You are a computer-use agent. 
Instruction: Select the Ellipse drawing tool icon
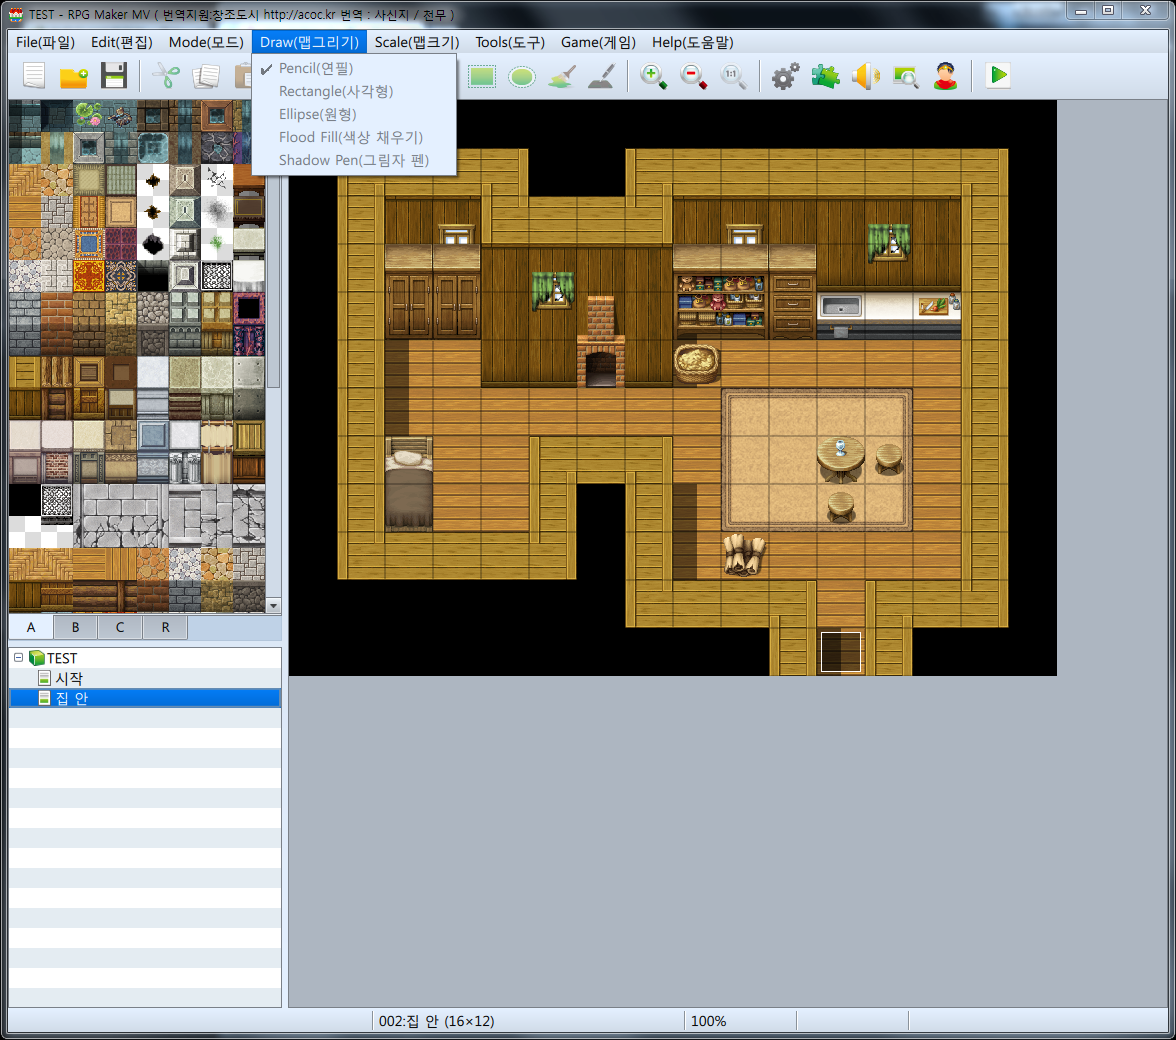pos(521,76)
